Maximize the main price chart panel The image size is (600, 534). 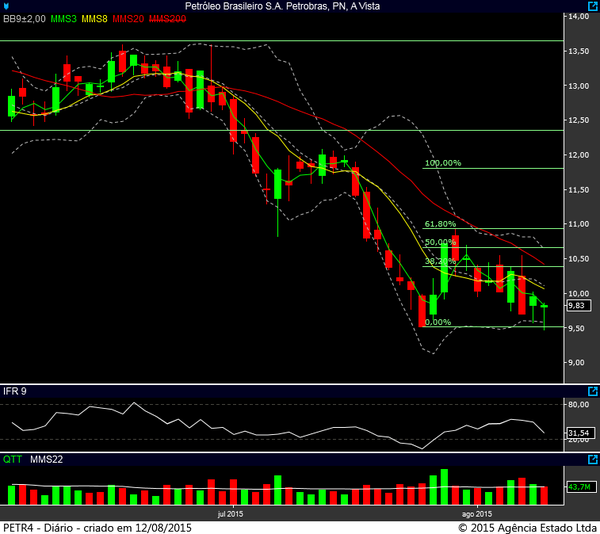click(592, 6)
